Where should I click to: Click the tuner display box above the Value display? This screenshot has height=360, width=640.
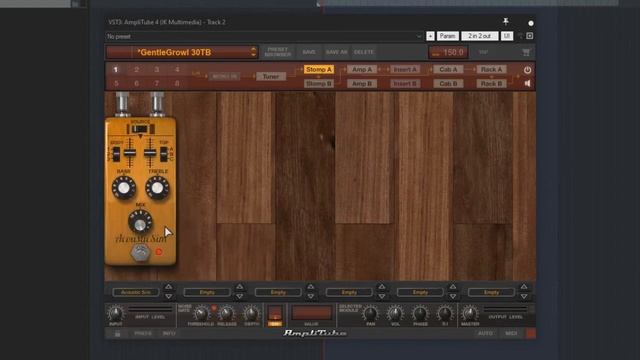point(275,313)
